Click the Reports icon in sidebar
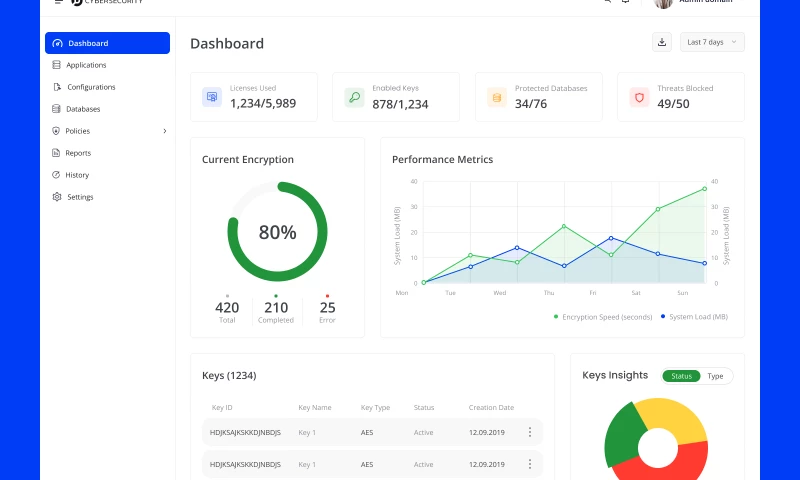Image resolution: width=800 pixels, height=480 pixels. [x=57, y=153]
